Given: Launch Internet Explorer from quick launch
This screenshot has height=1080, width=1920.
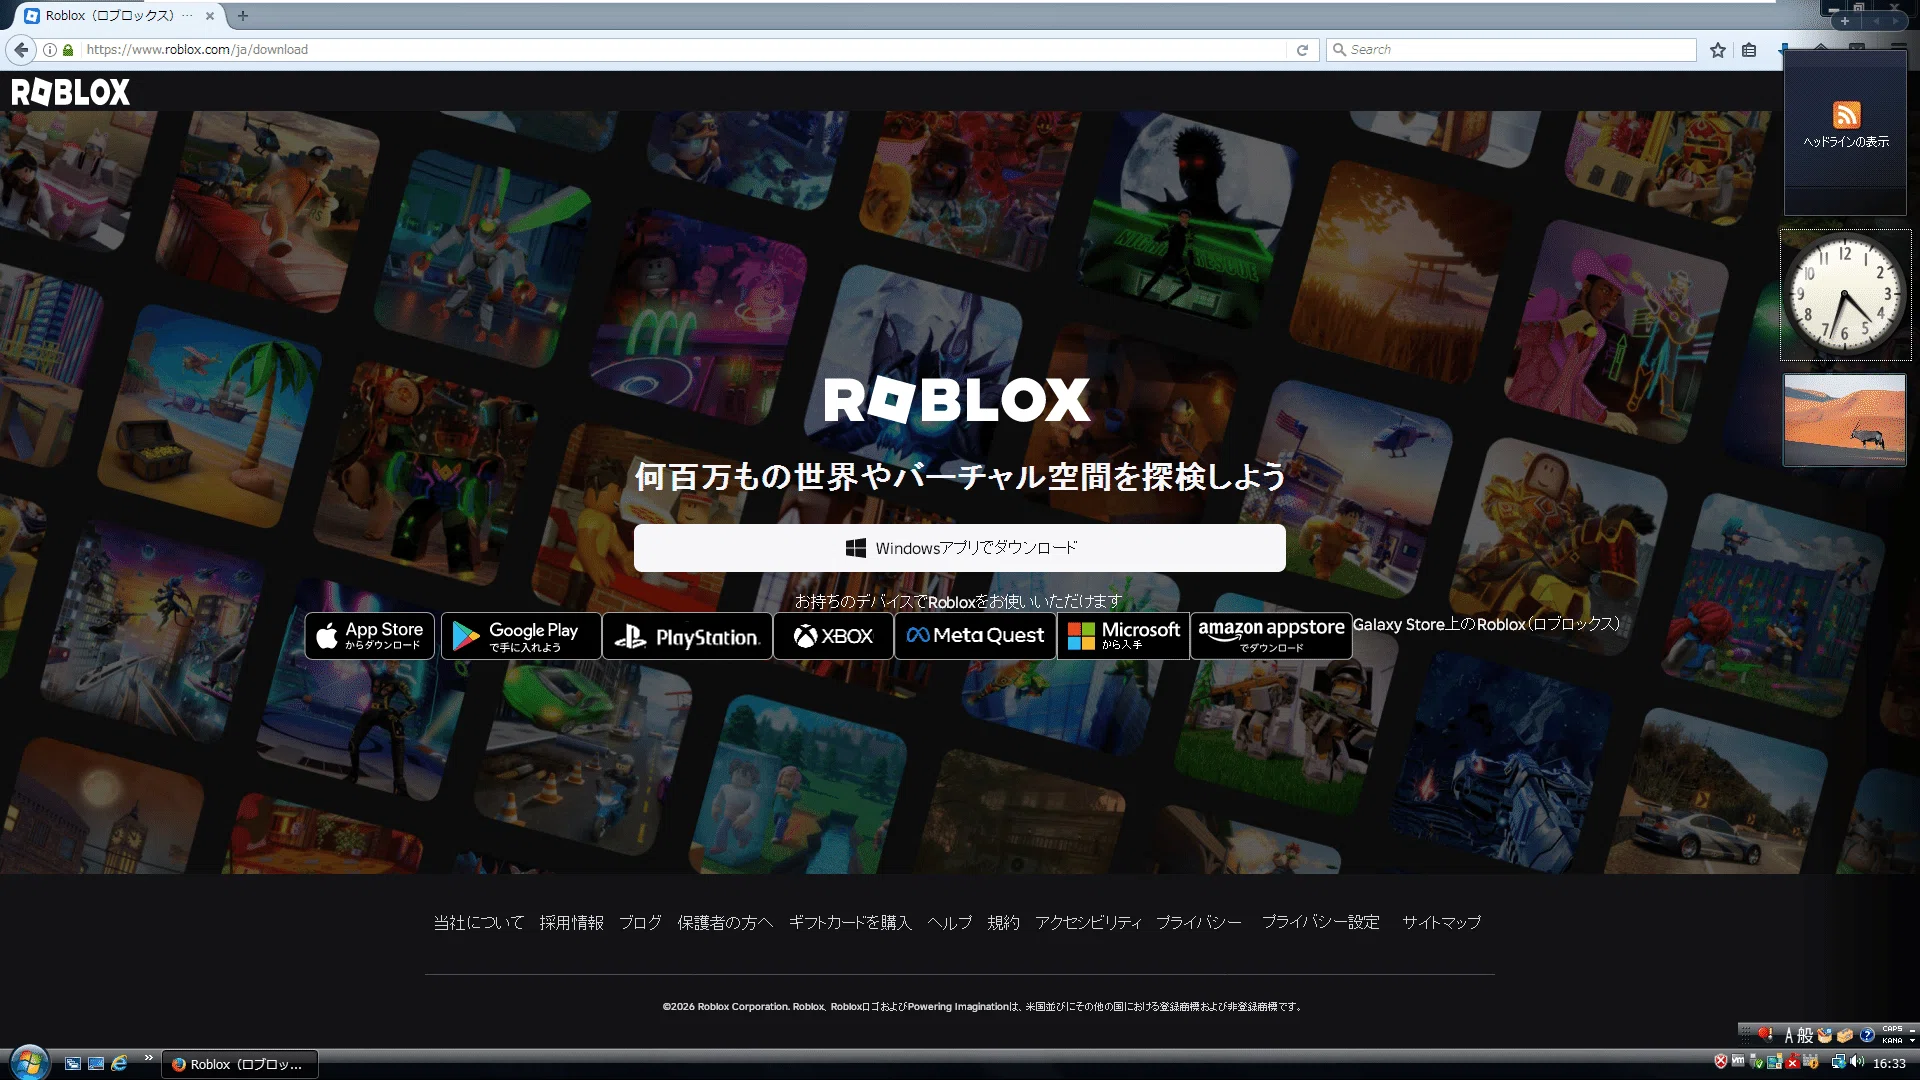Looking at the screenshot, I should pyautogui.click(x=119, y=1064).
